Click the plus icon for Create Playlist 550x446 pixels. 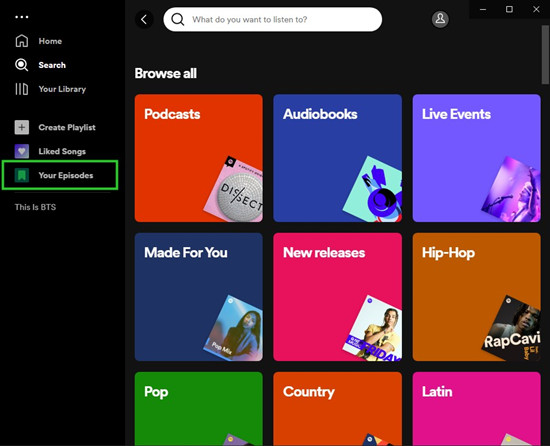tap(22, 127)
